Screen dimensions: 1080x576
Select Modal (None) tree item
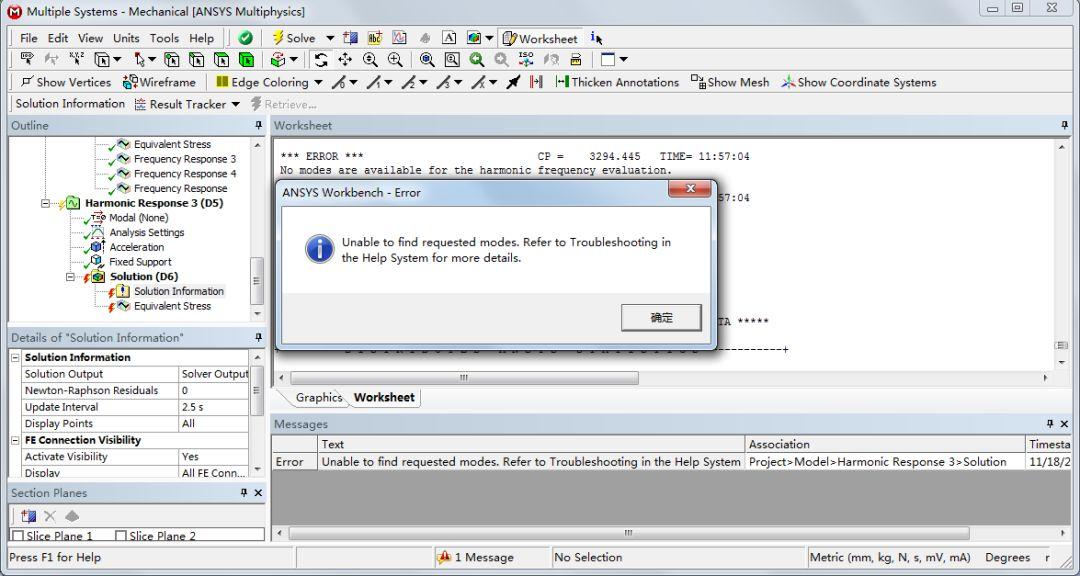point(138,218)
